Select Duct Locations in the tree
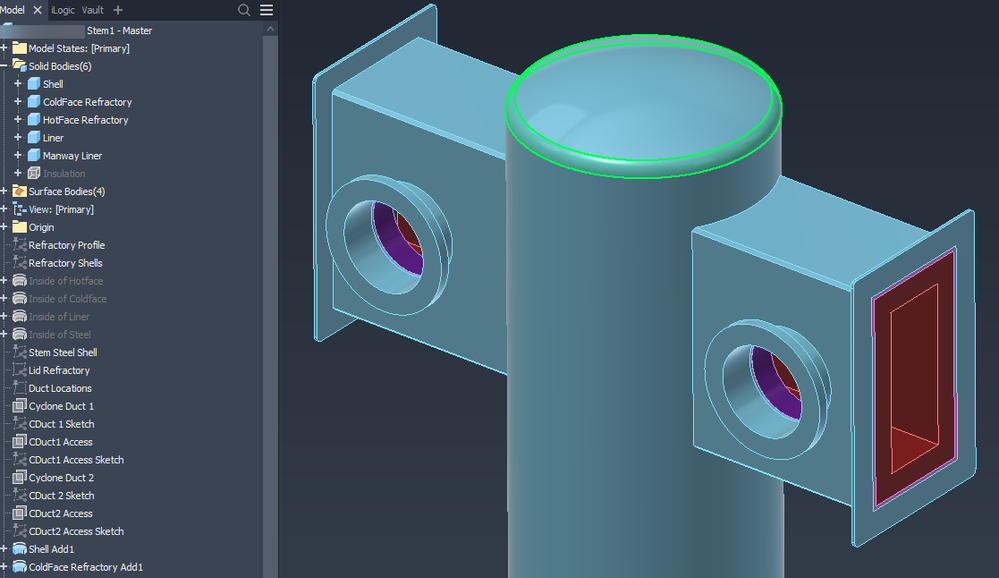This screenshot has height=578, width=999. (60, 388)
